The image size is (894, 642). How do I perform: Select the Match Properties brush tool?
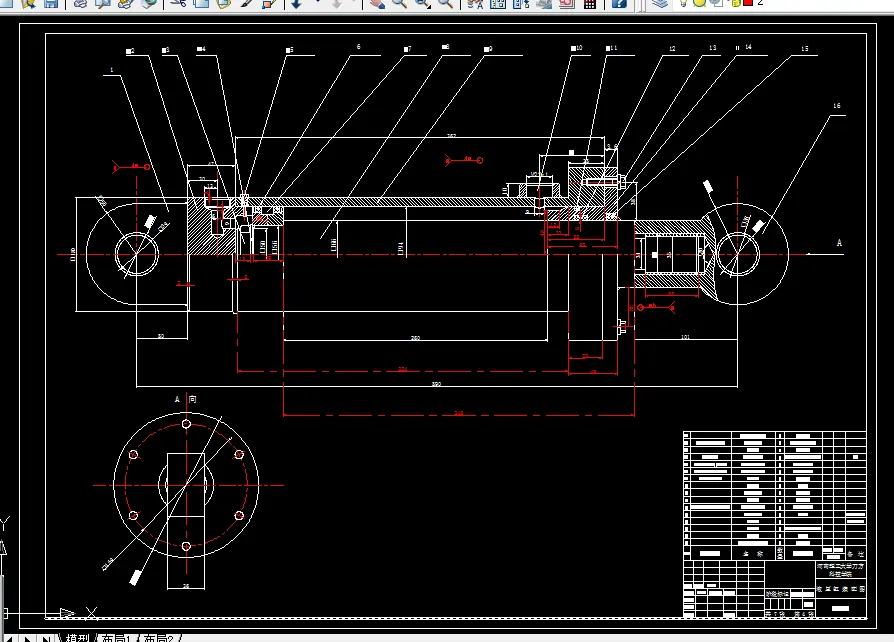coord(247,3)
